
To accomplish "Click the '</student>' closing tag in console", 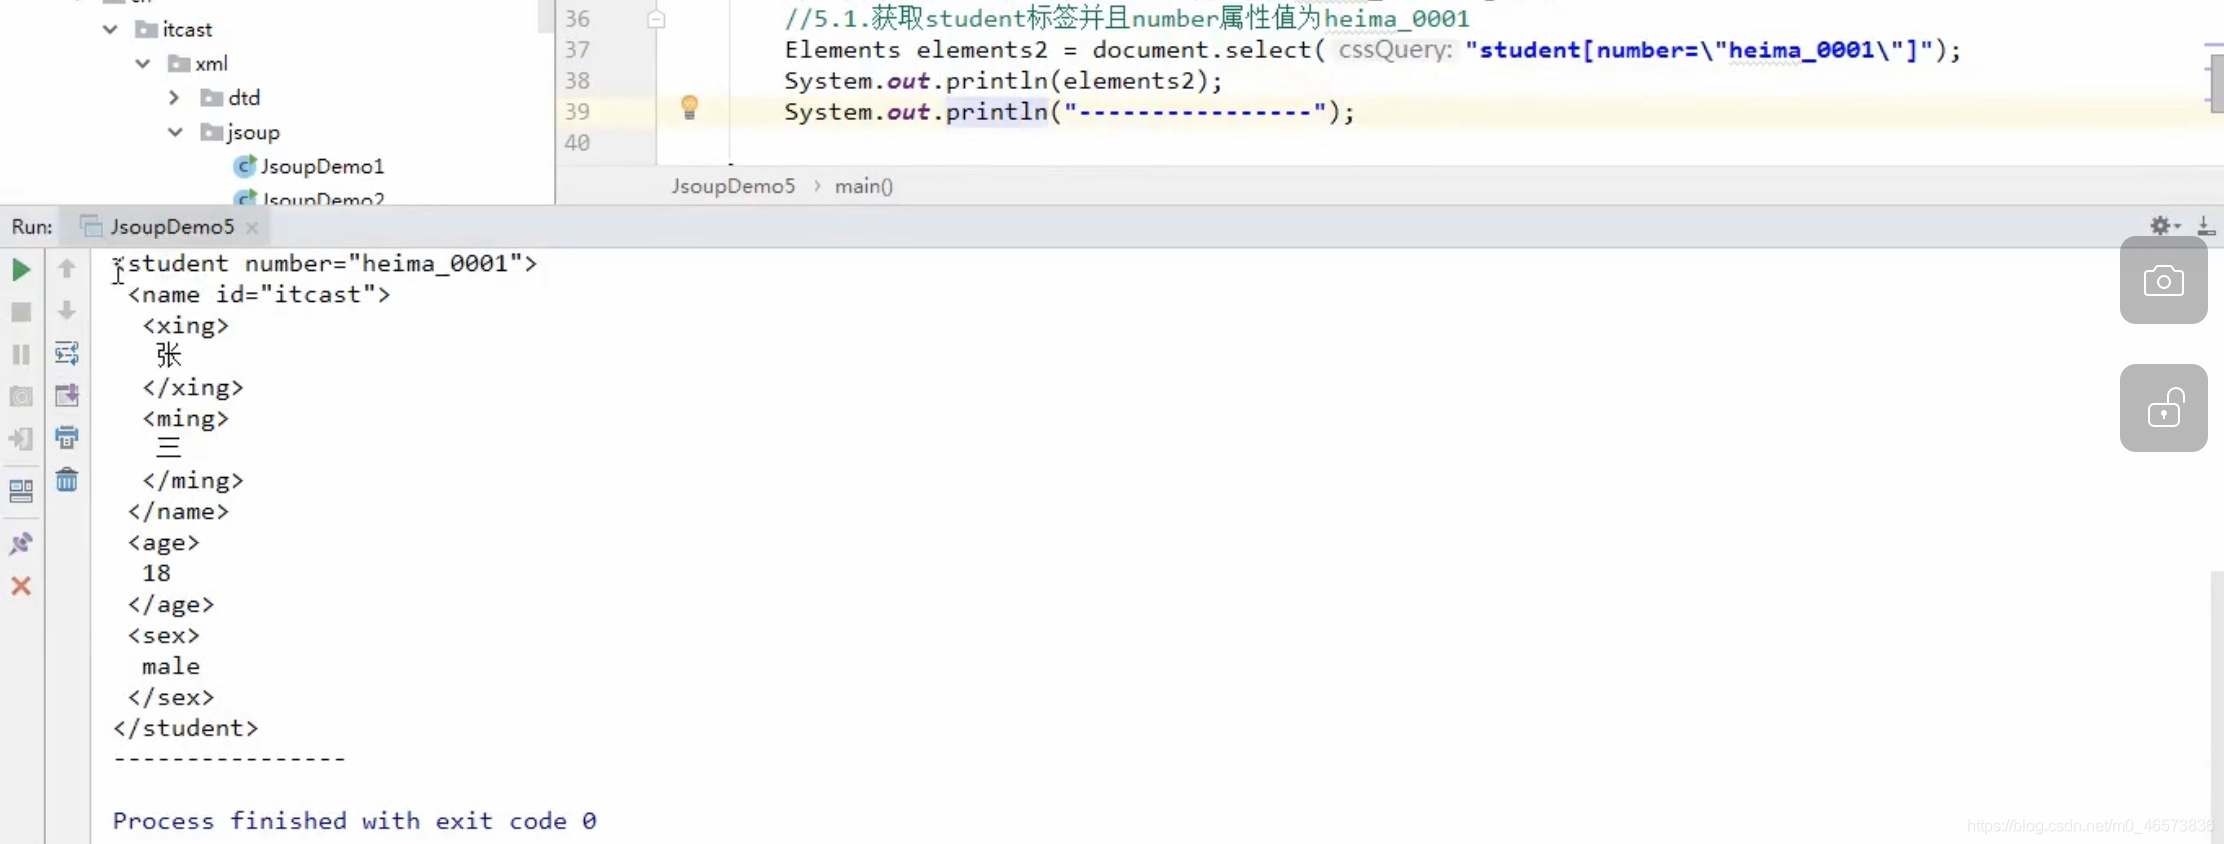I will (x=186, y=728).
